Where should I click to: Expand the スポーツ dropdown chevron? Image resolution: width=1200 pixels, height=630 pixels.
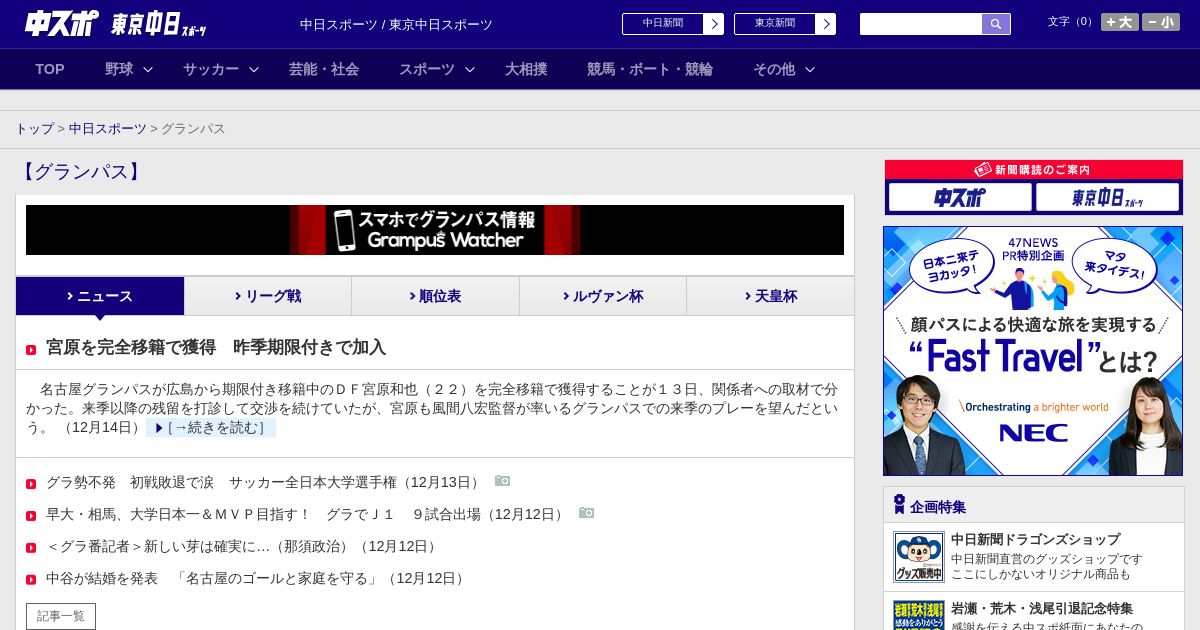click(470, 69)
